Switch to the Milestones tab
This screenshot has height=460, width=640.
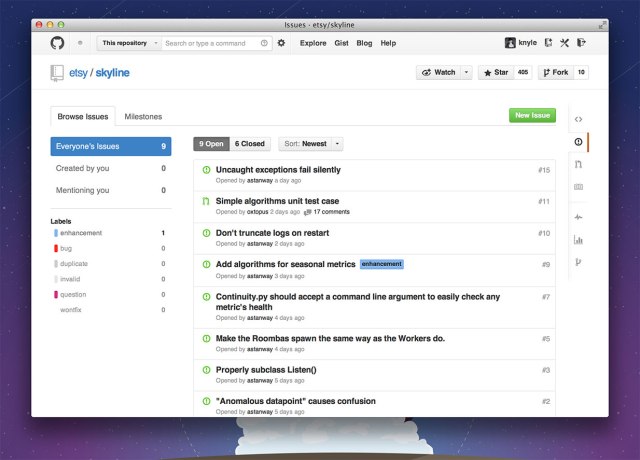pyautogui.click(x=143, y=117)
